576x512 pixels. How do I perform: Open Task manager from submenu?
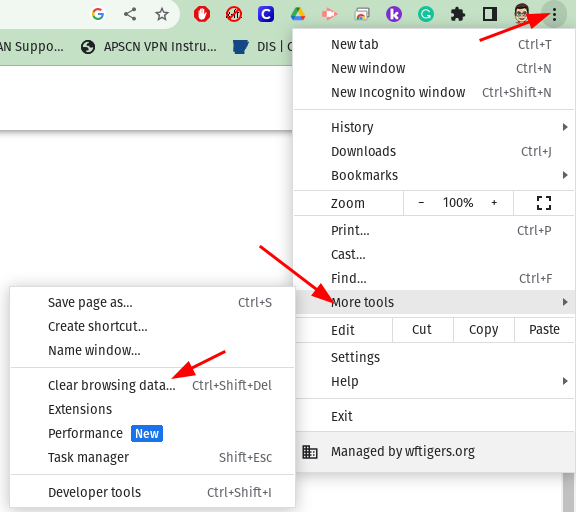[152, 458]
